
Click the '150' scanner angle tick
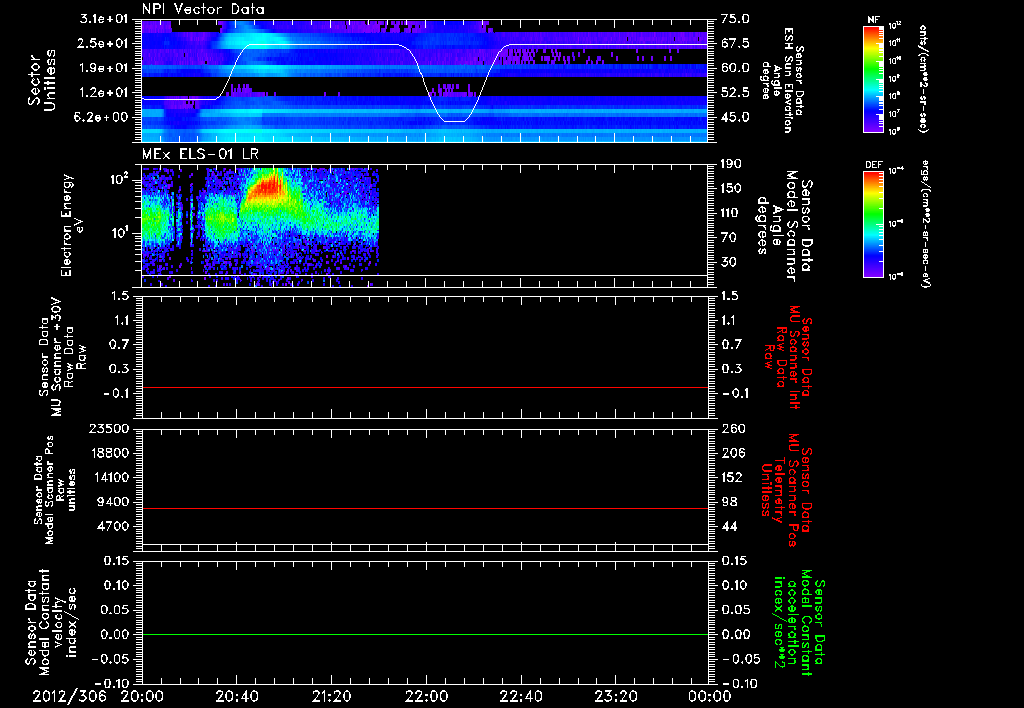(731, 188)
